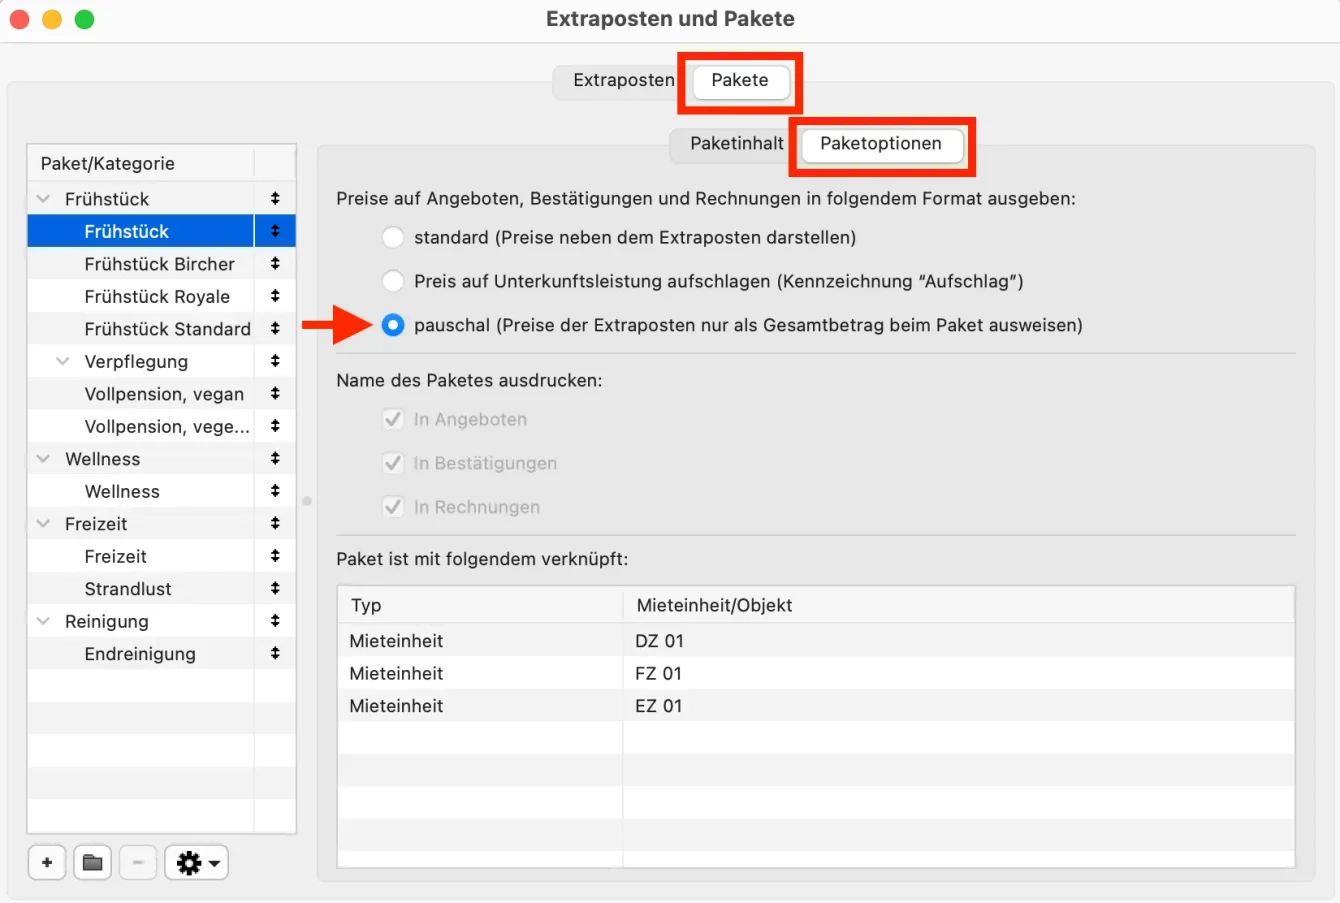Click the sort handle for the Frühstück category row
The image size is (1340, 903).
pos(275,199)
